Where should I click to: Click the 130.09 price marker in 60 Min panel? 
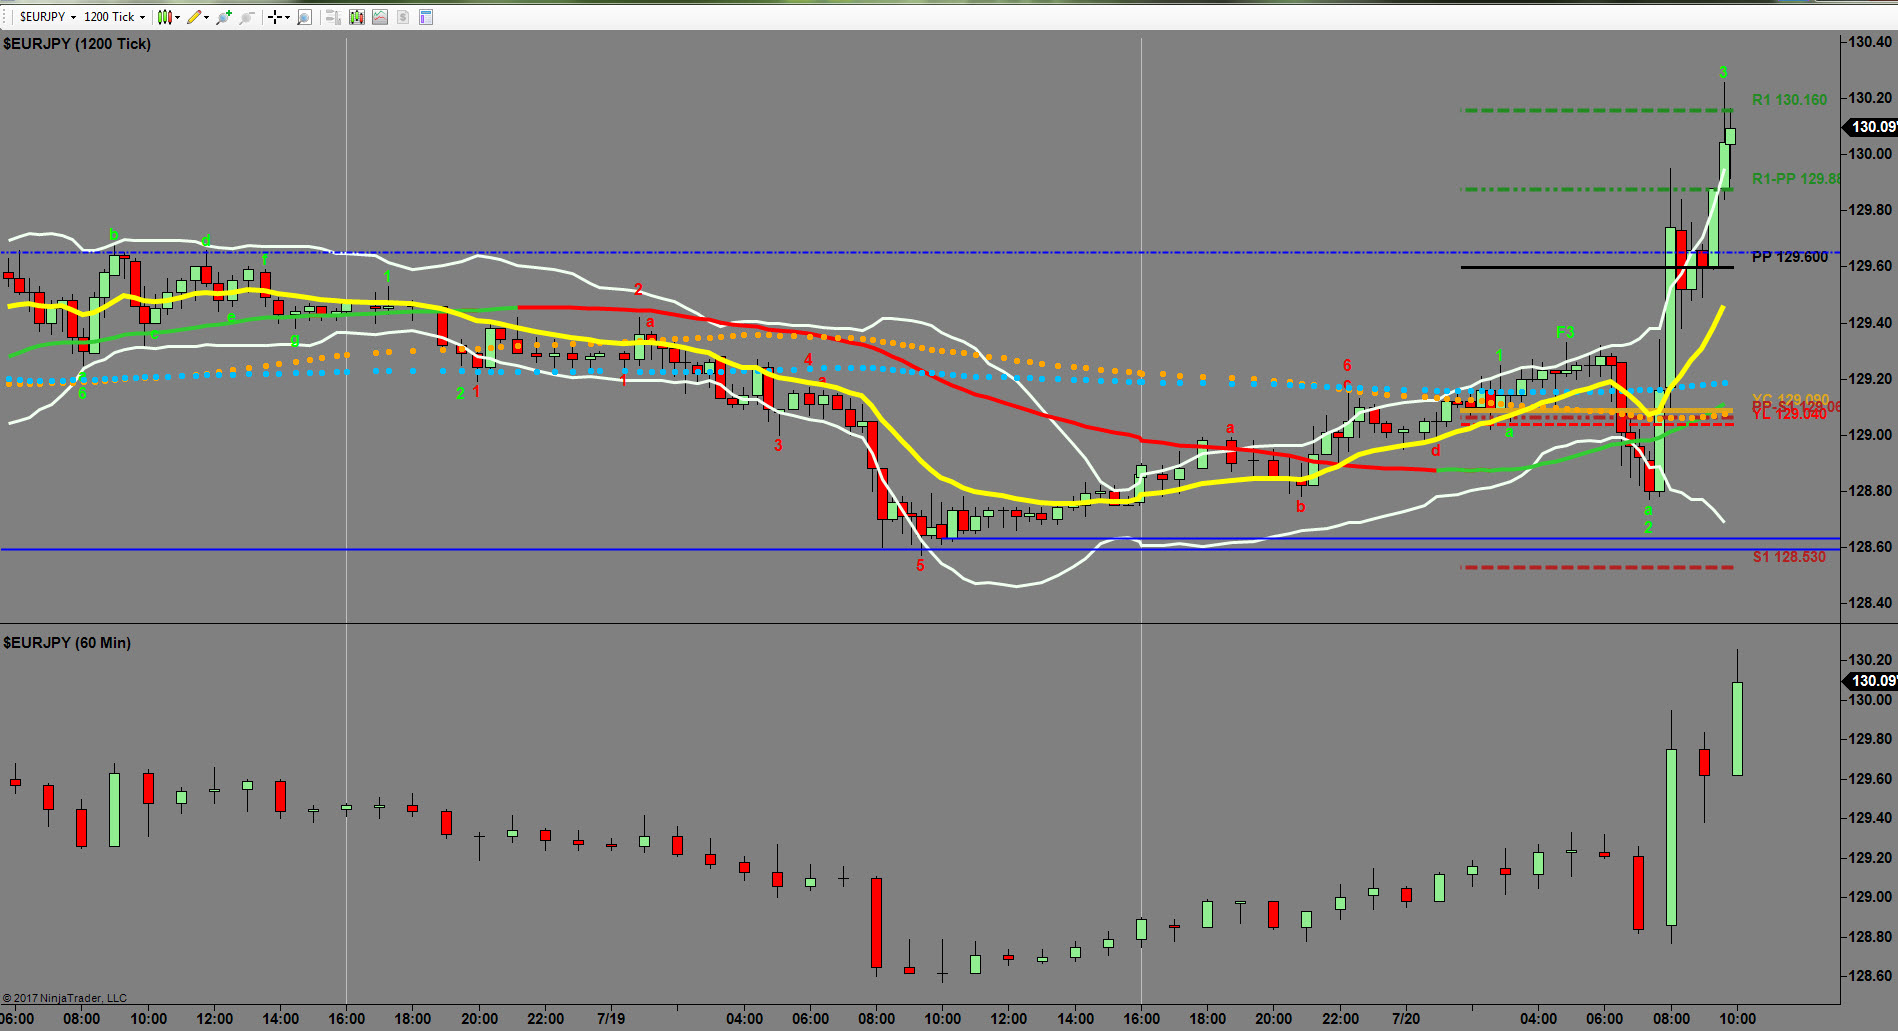click(x=1871, y=681)
